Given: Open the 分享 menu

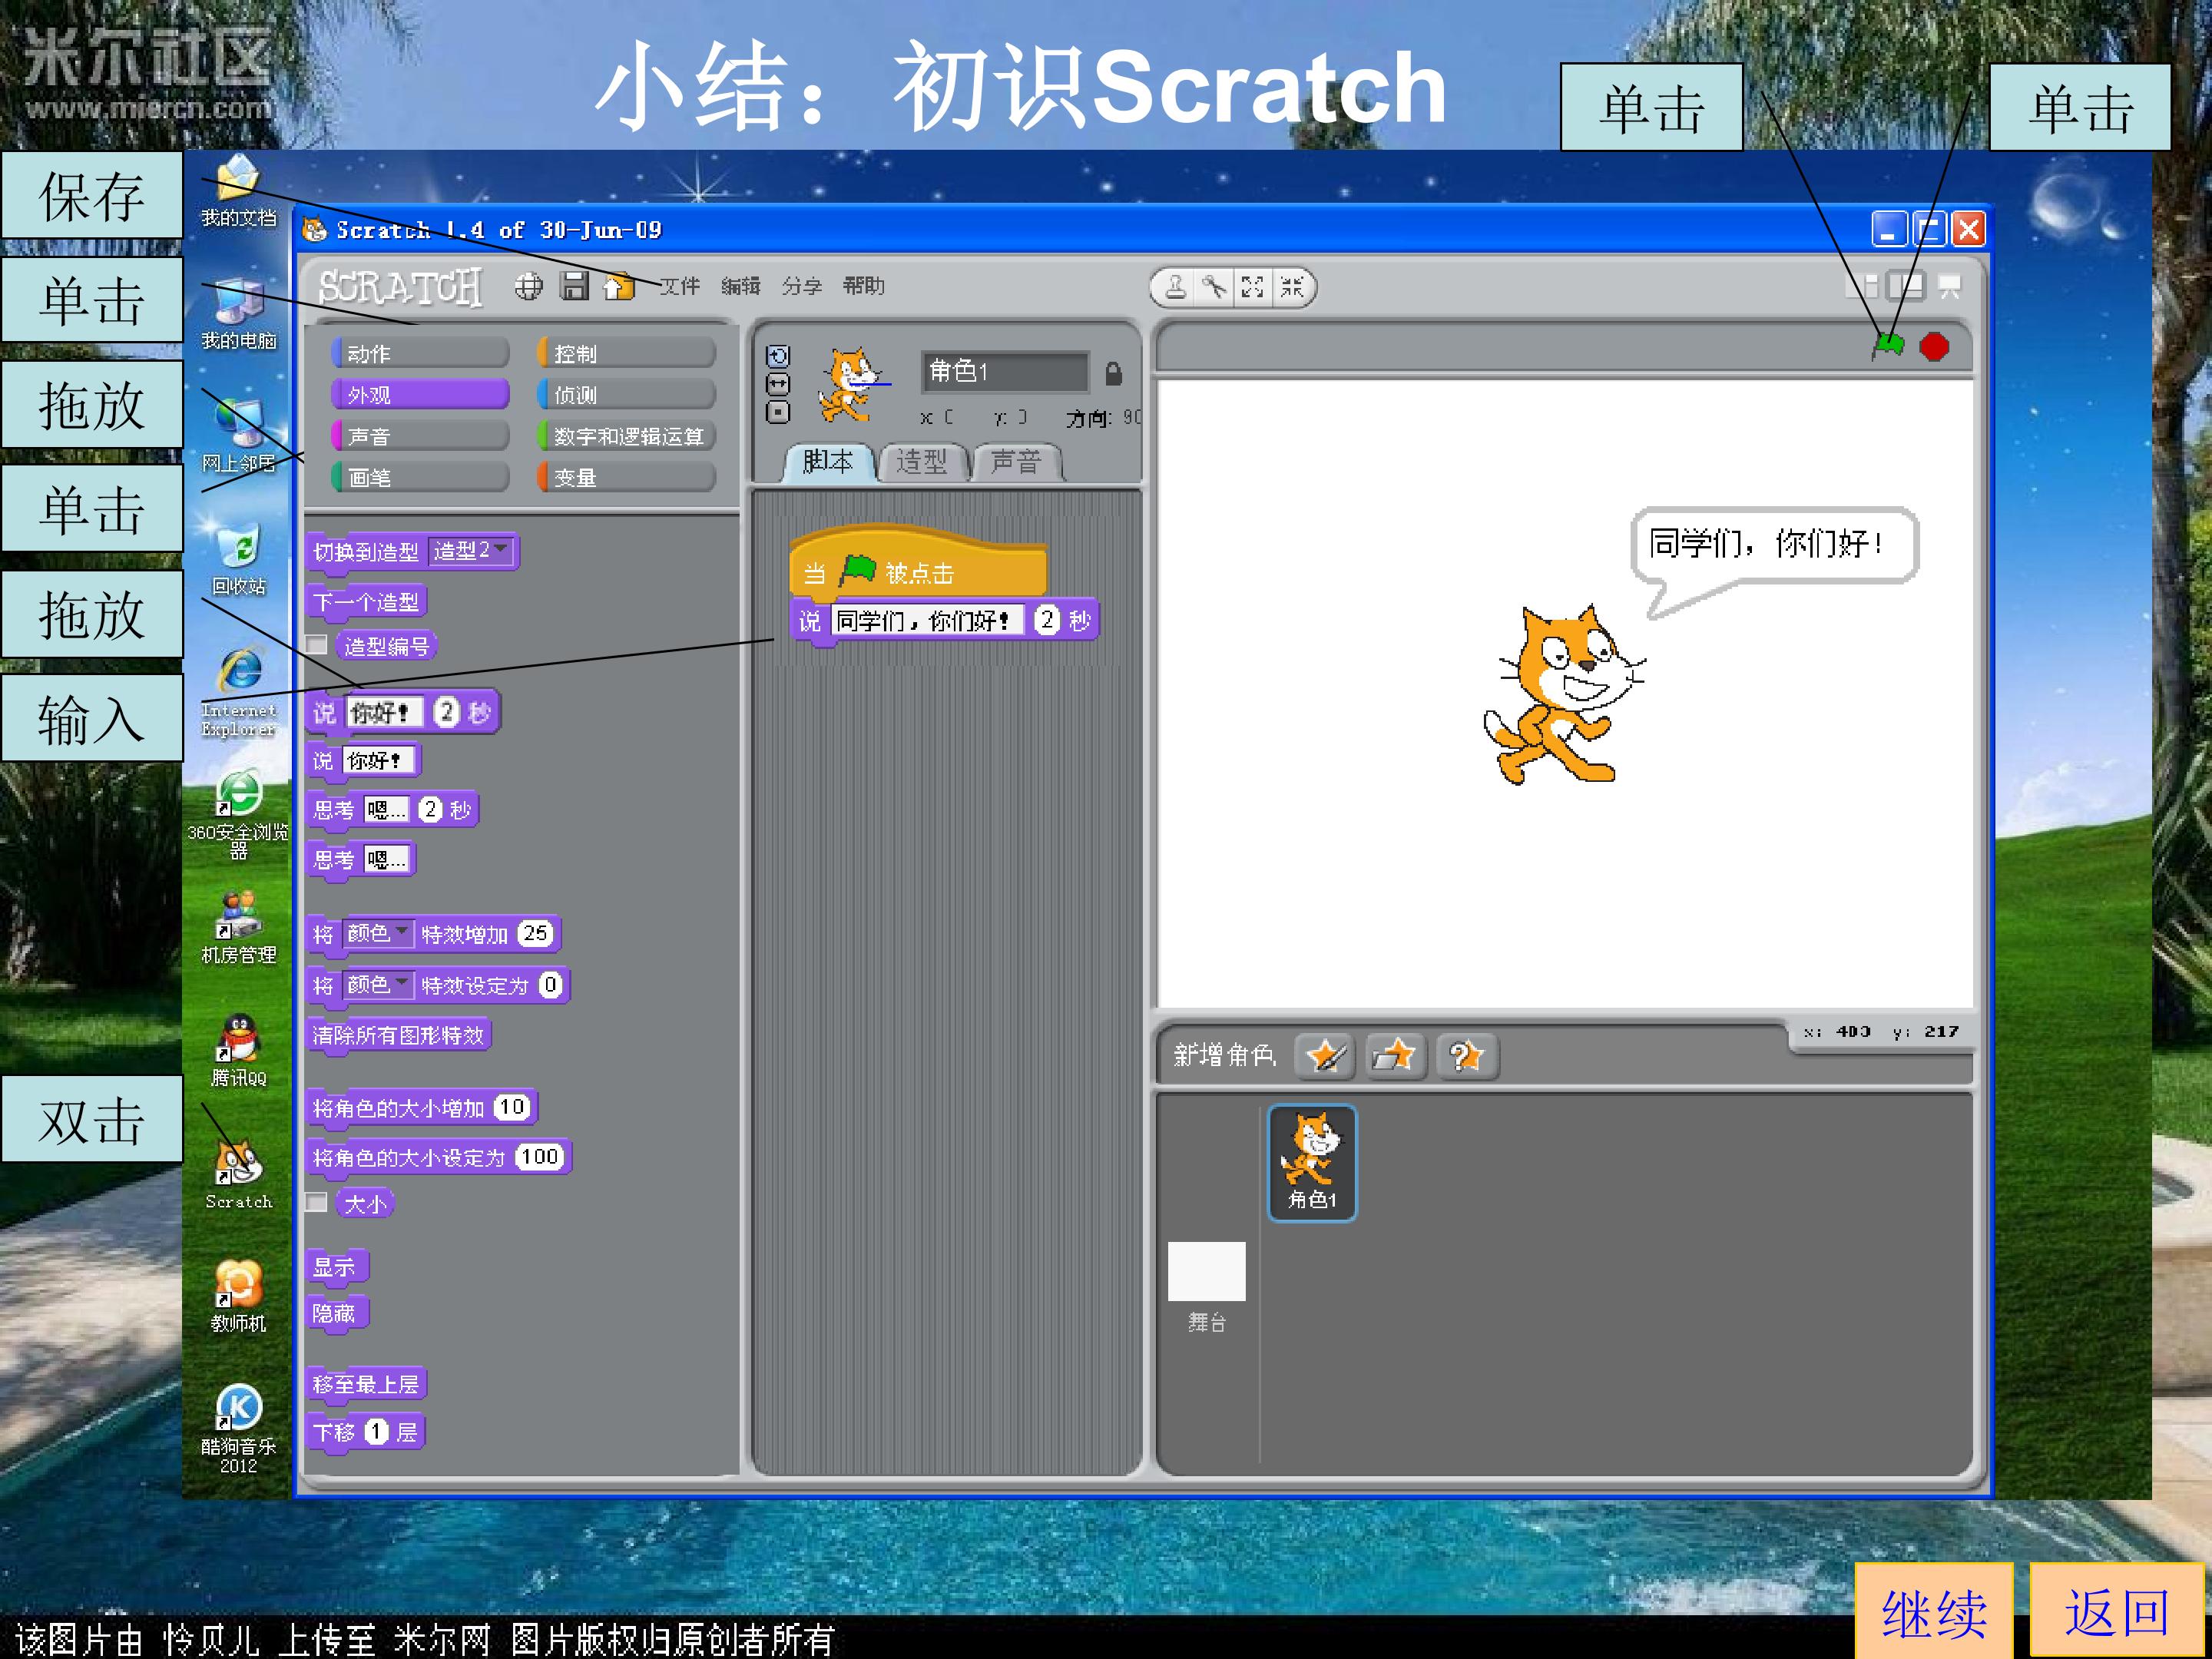Looking at the screenshot, I should click(802, 286).
